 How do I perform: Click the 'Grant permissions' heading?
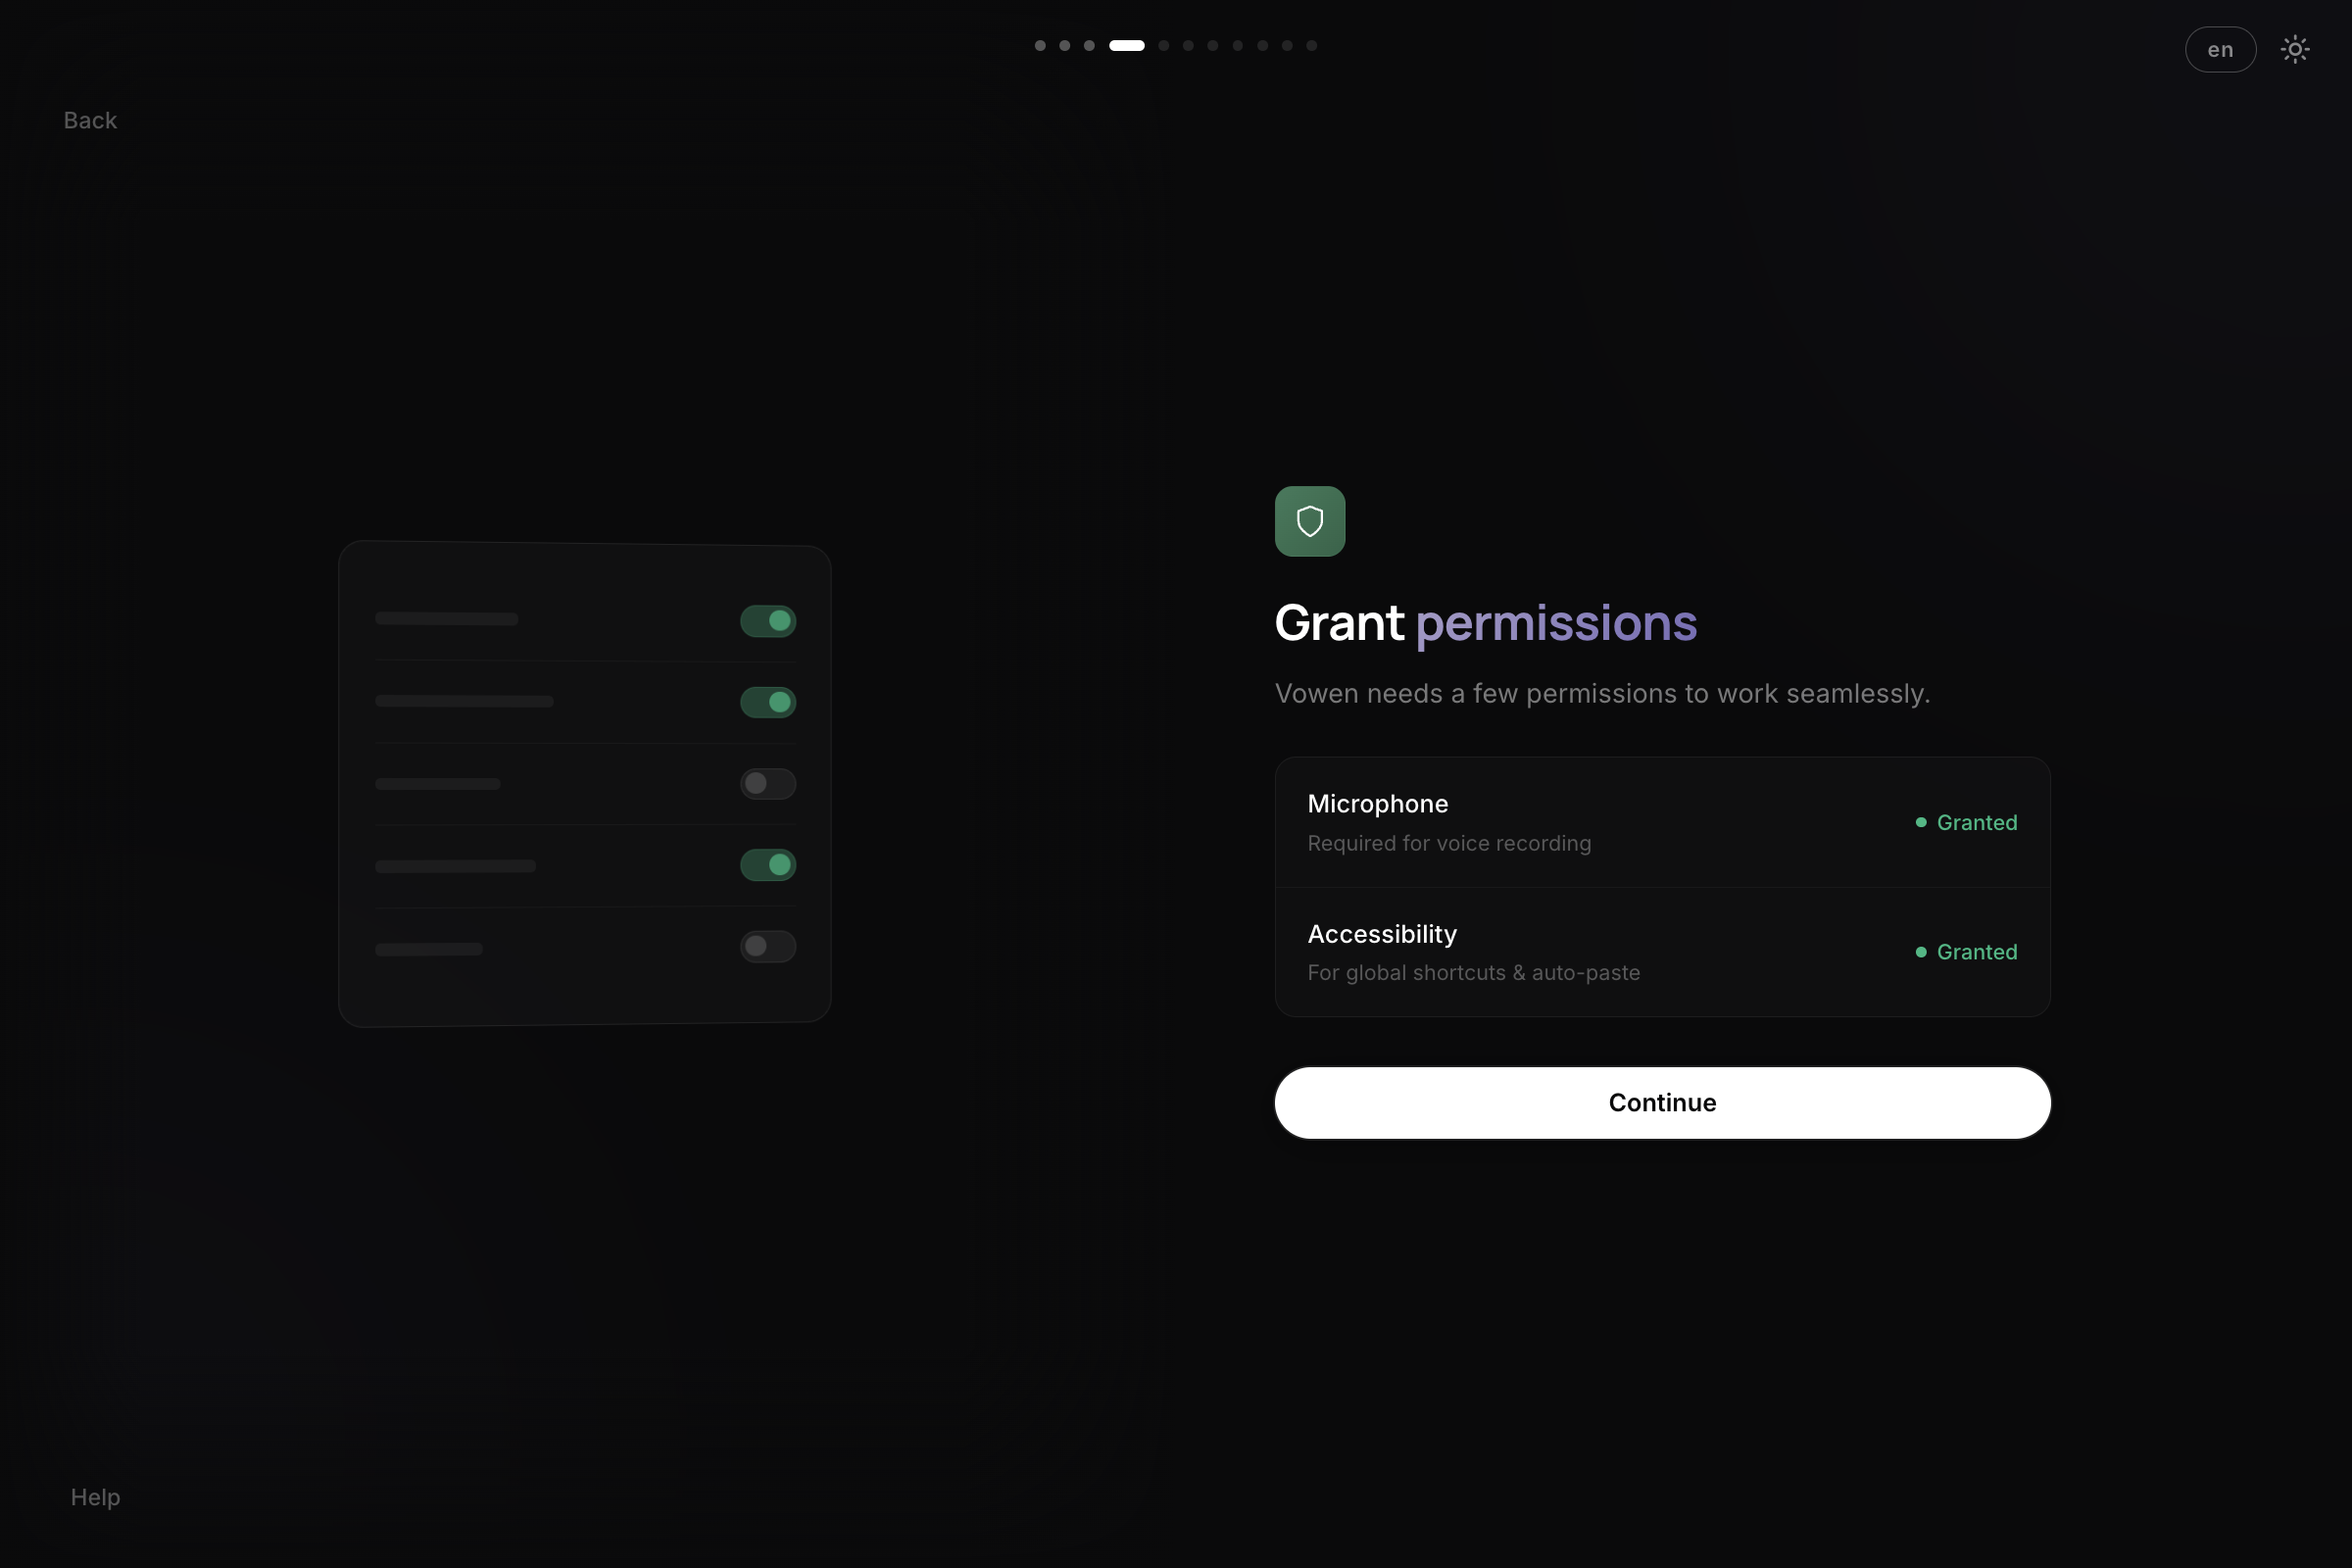1486,623
